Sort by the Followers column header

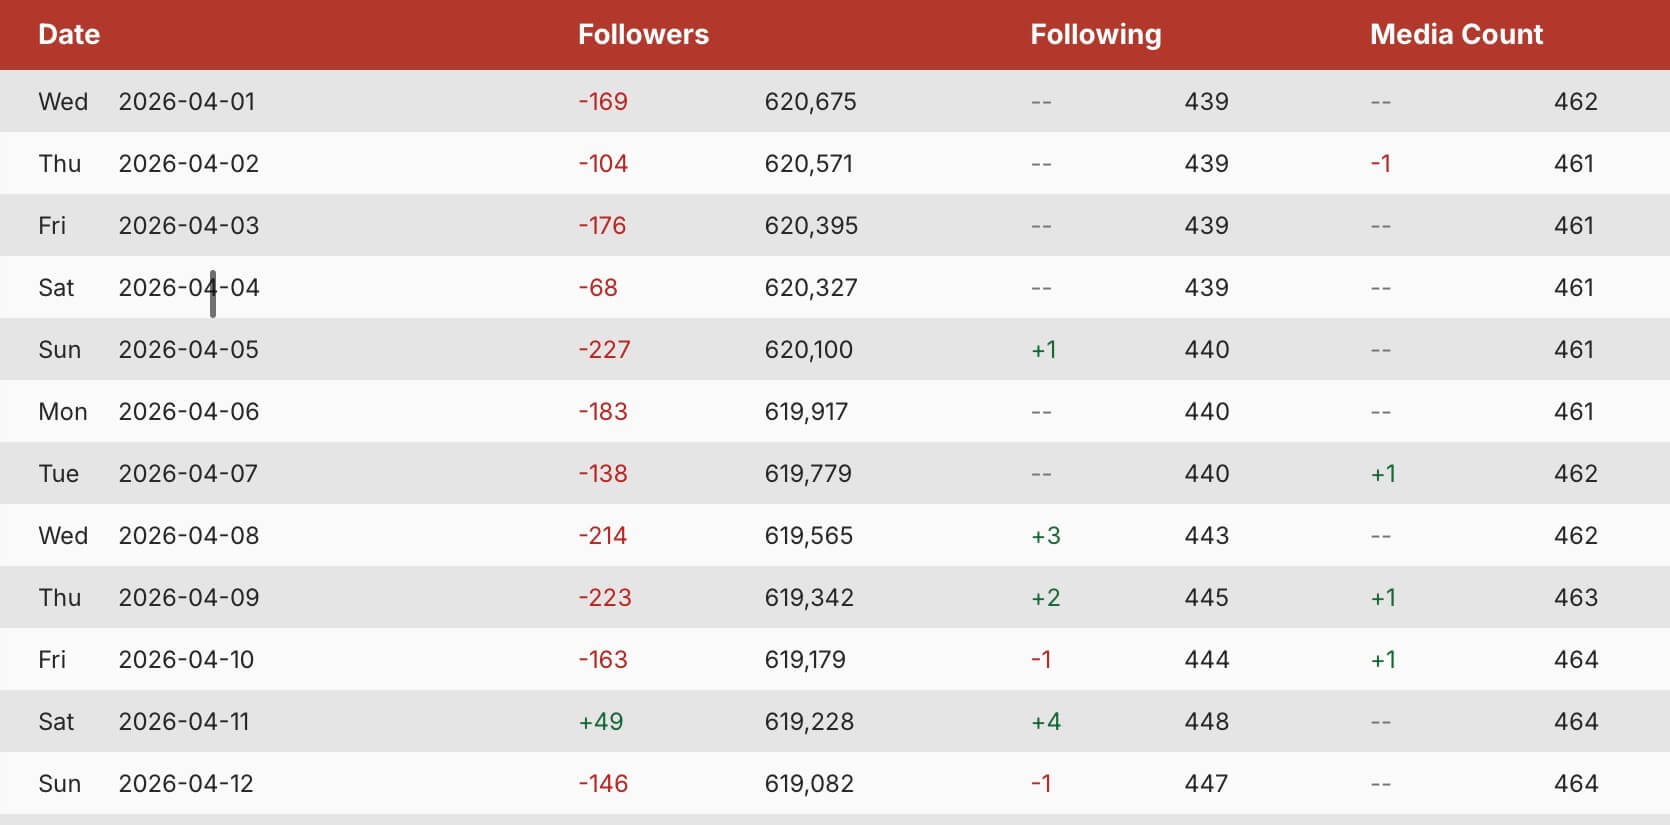pos(643,35)
